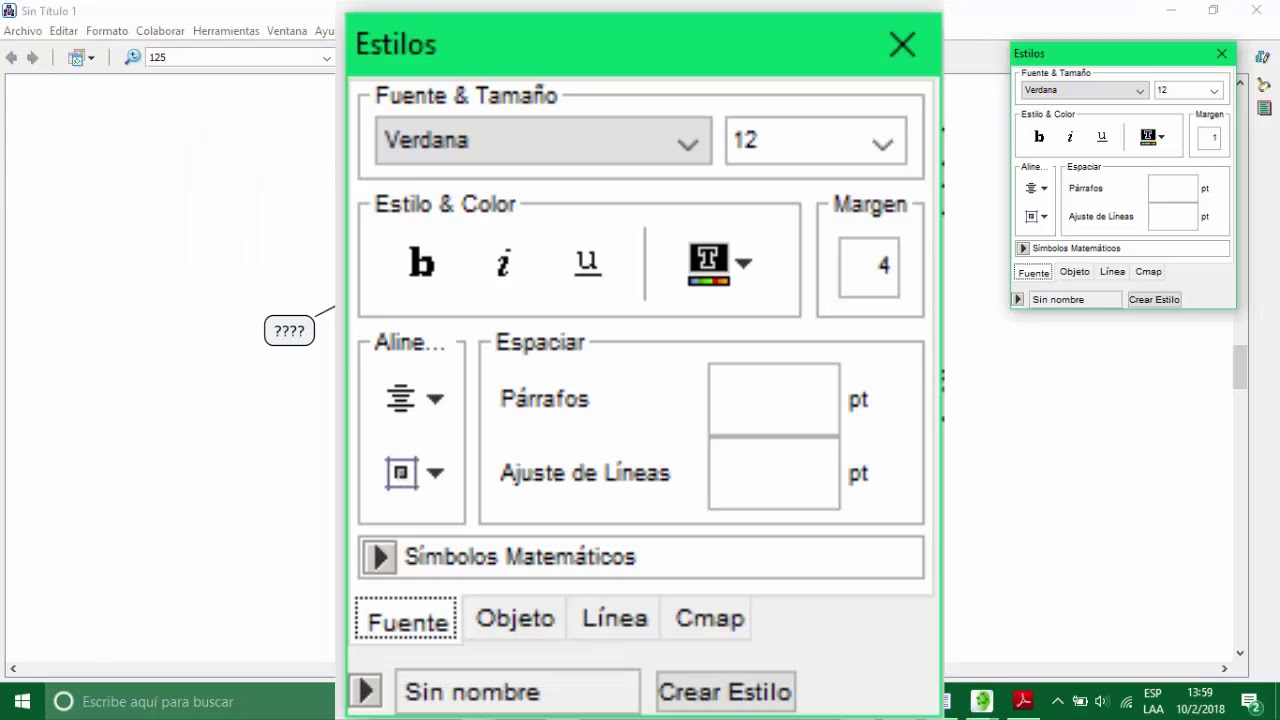Open the Ventana menu
This screenshot has width=1280, height=720.
(287, 31)
